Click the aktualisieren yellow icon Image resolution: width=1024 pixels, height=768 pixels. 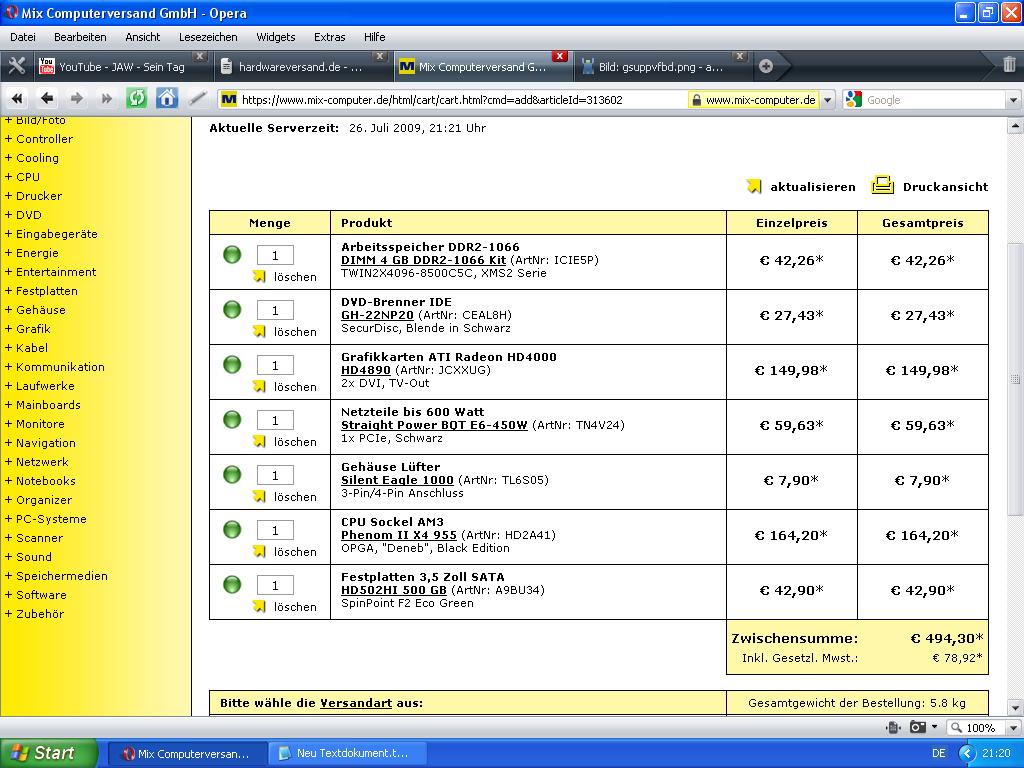[x=754, y=186]
